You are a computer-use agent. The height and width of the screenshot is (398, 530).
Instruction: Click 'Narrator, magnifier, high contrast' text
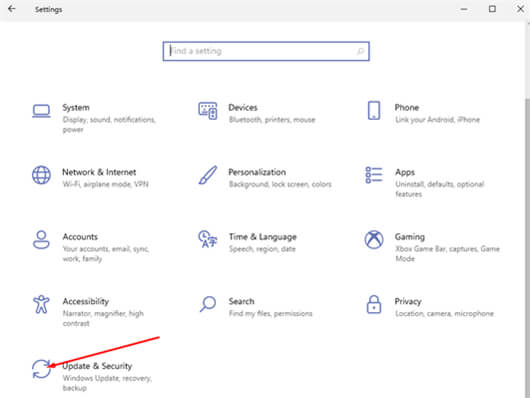(103, 319)
